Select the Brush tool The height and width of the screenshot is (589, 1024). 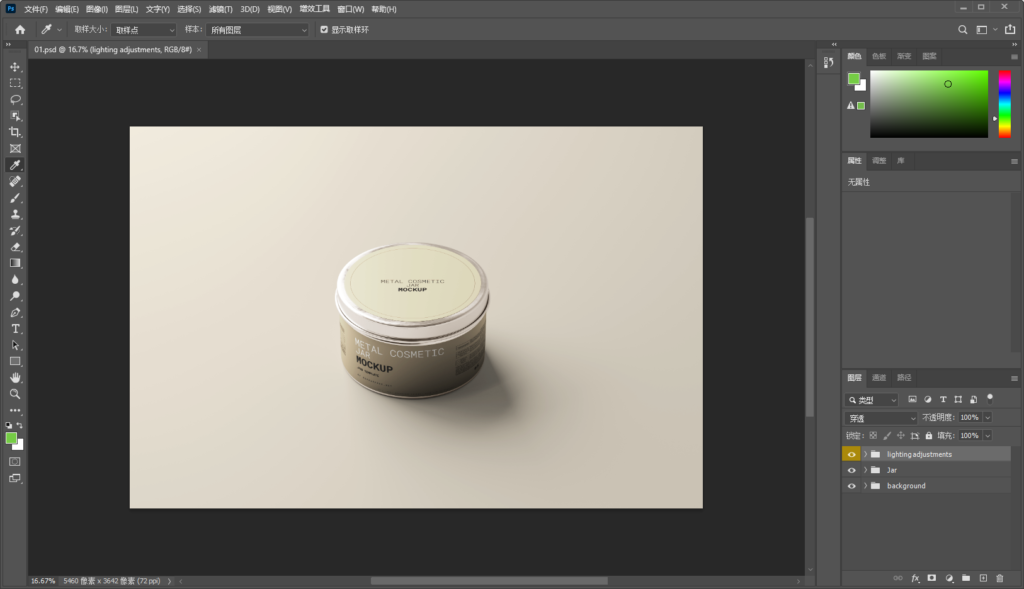click(x=15, y=198)
